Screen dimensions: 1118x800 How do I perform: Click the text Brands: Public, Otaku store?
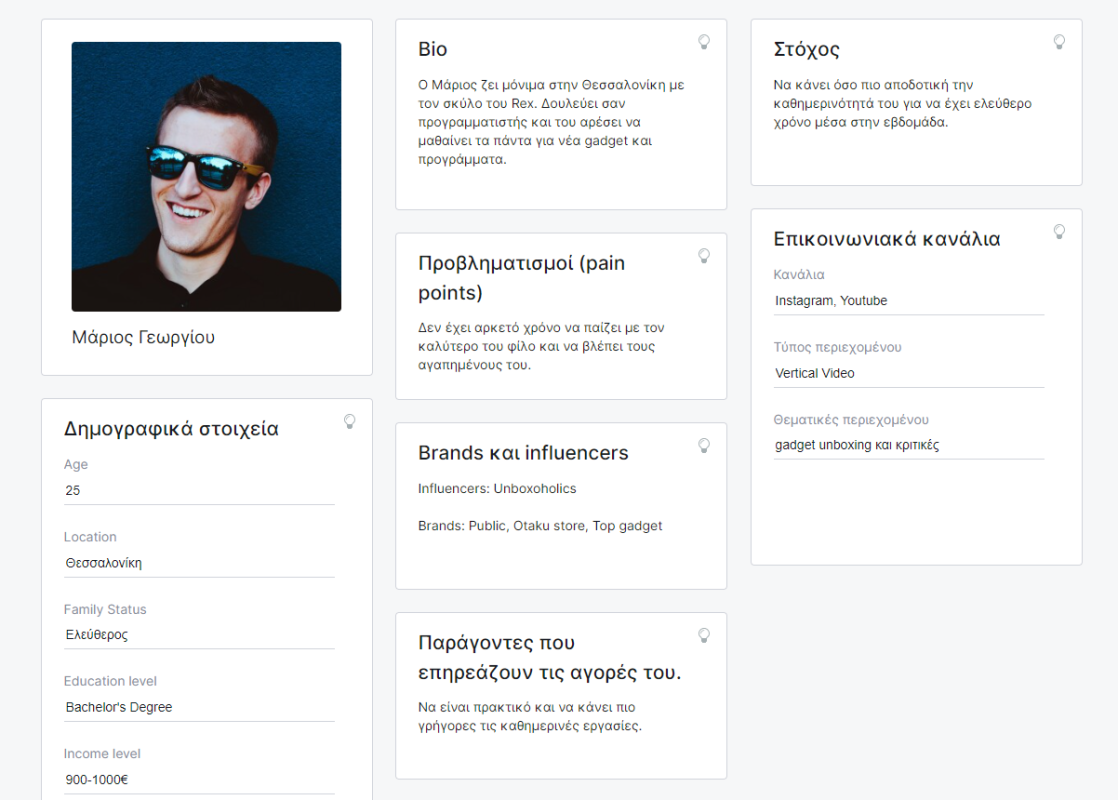pyautogui.click(x=540, y=525)
